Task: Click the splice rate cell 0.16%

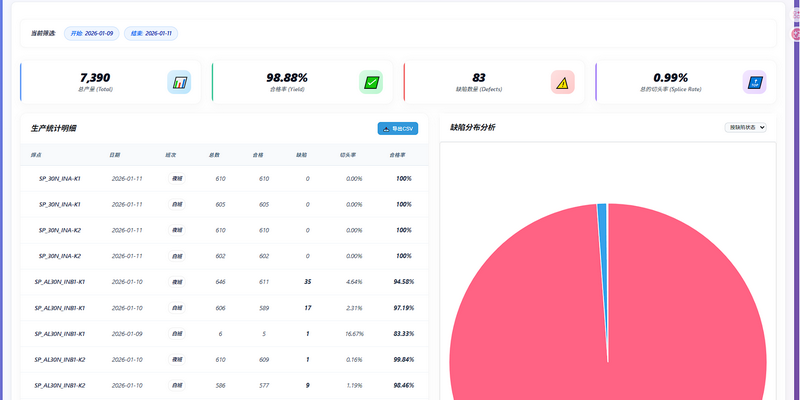Action: point(354,360)
